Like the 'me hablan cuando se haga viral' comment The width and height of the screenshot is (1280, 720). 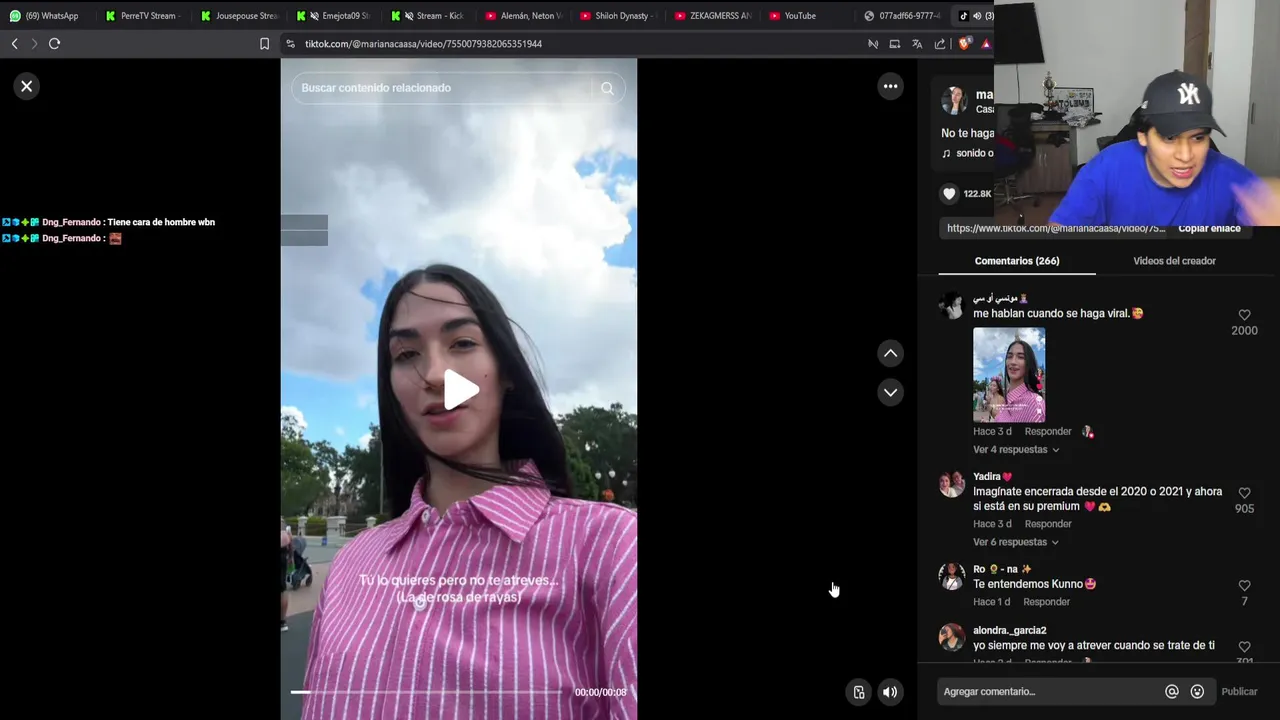coord(1244,315)
